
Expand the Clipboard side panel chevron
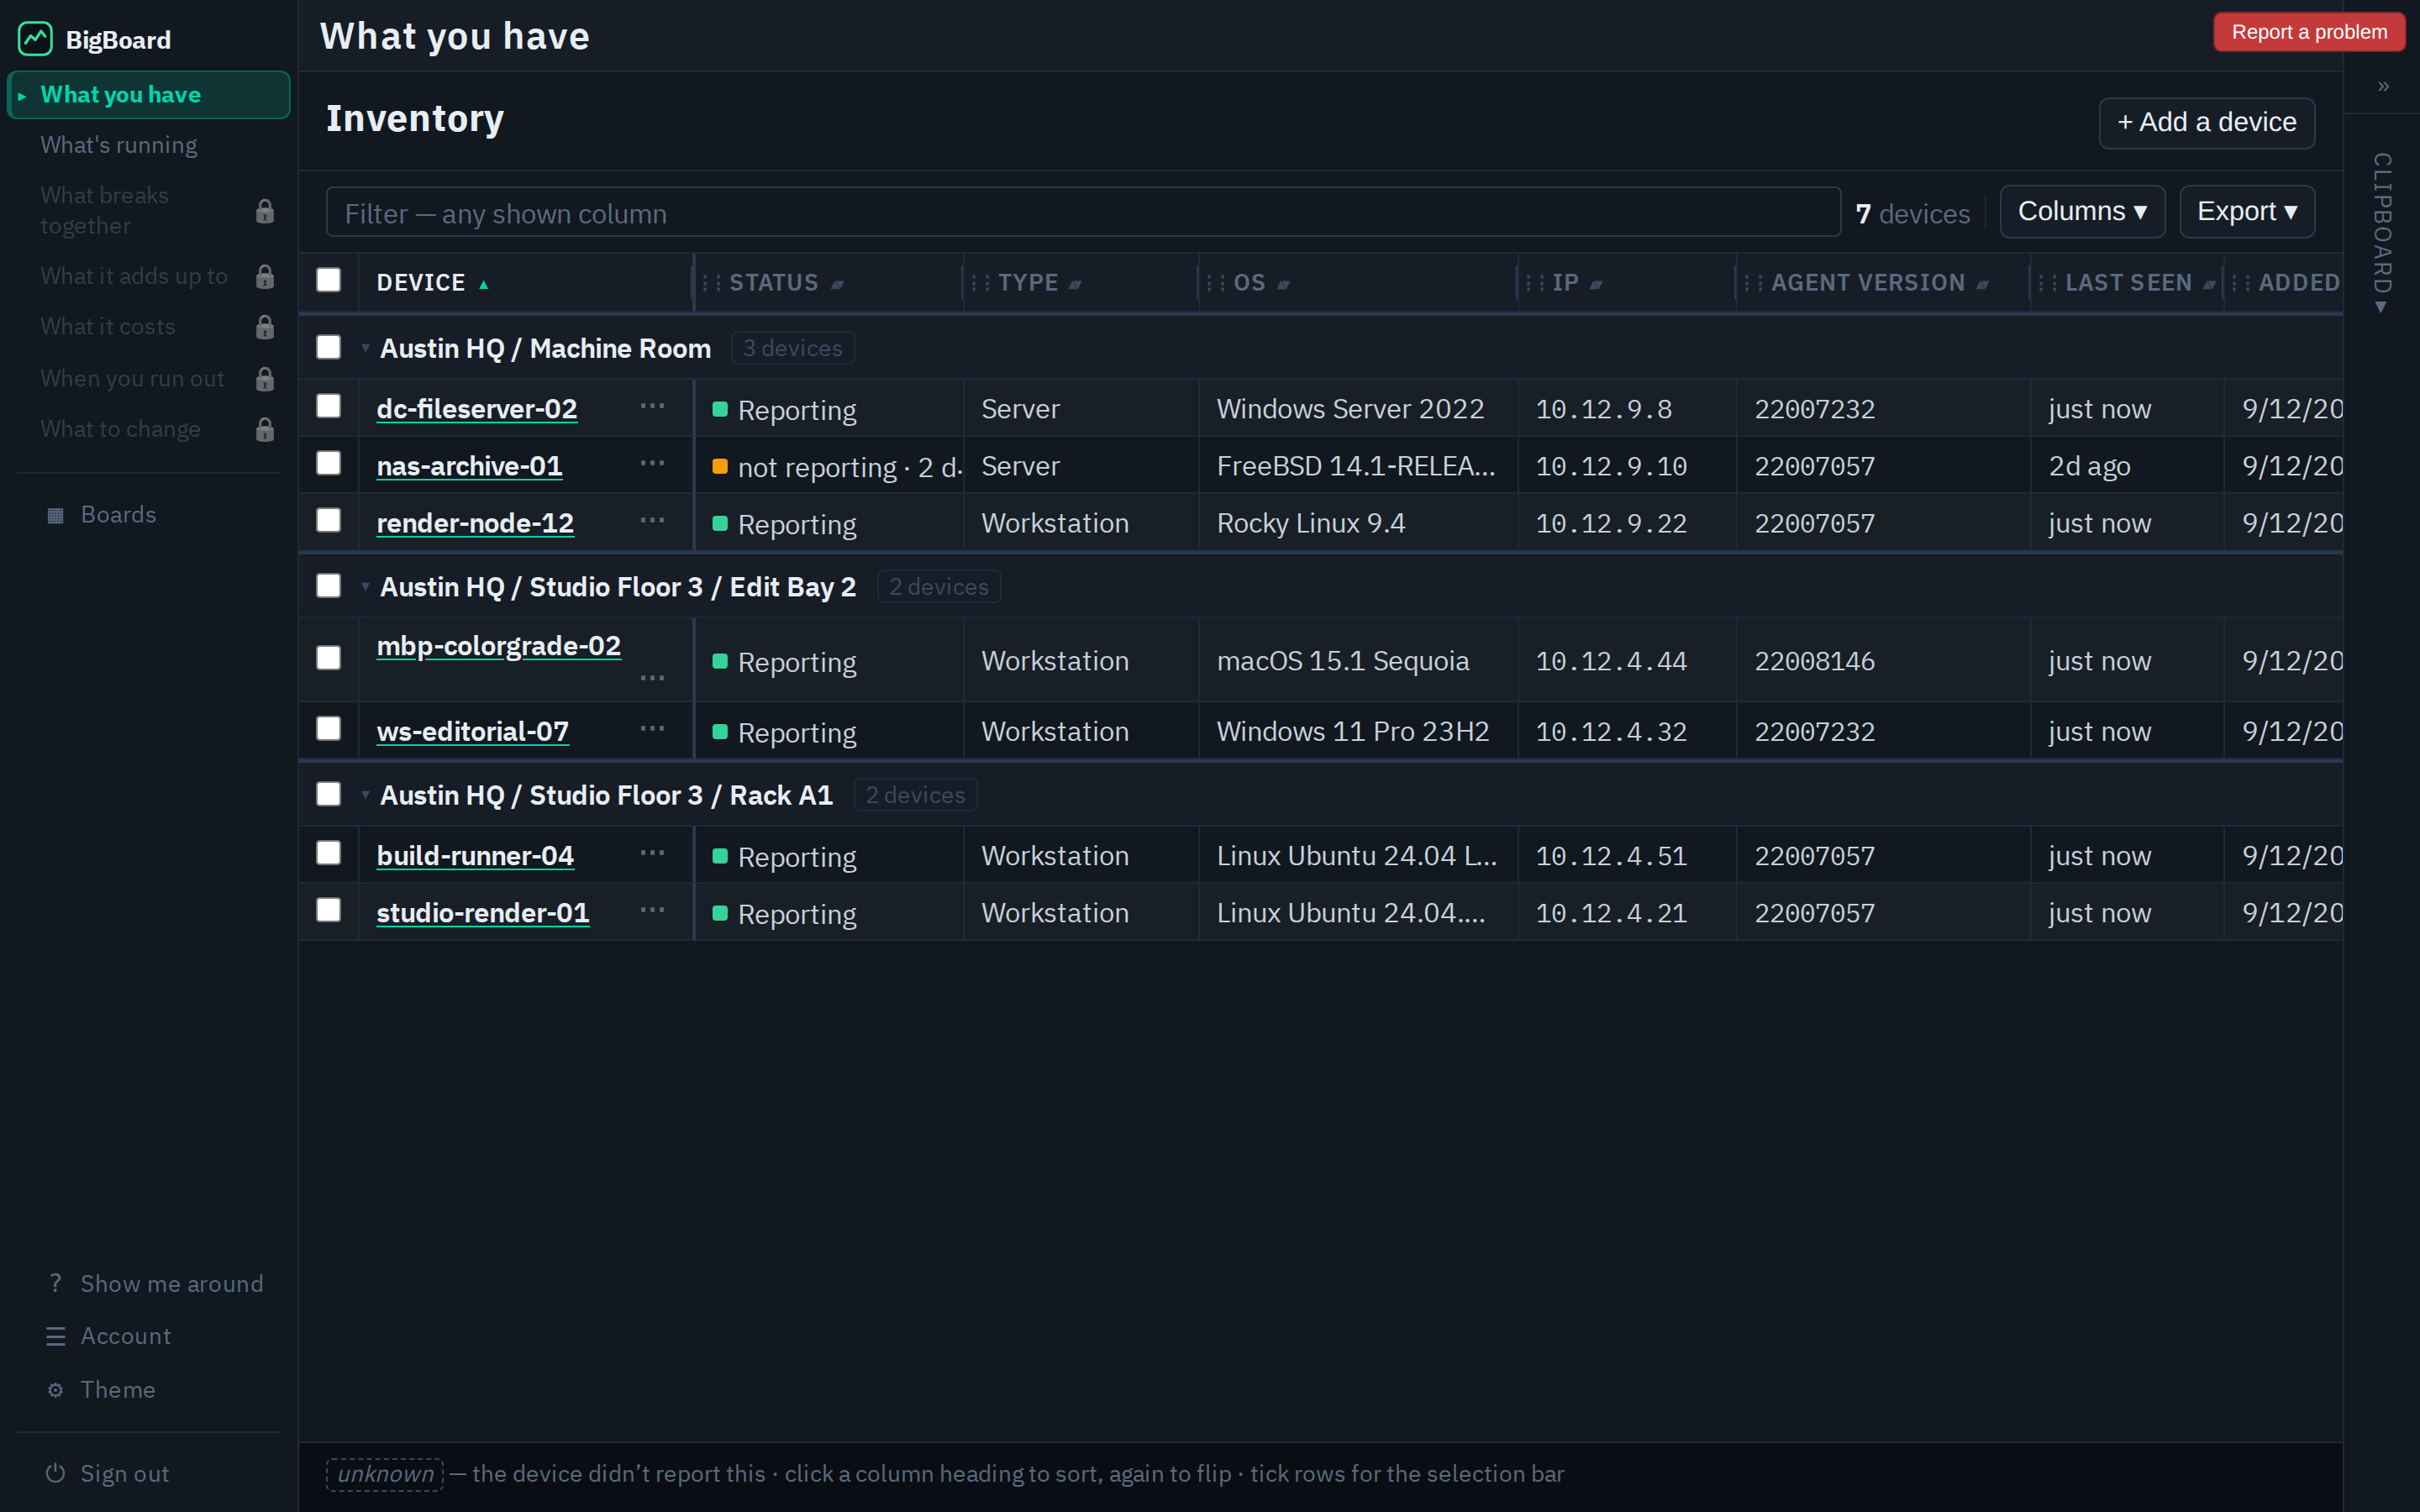[x=2383, y=87]
